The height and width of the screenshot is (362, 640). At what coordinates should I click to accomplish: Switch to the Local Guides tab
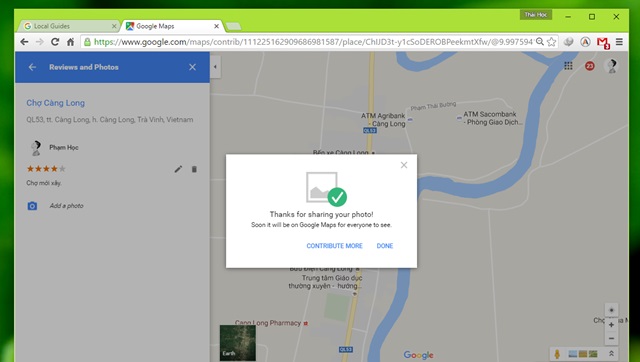pyautogui.click(x=70, y=26)
